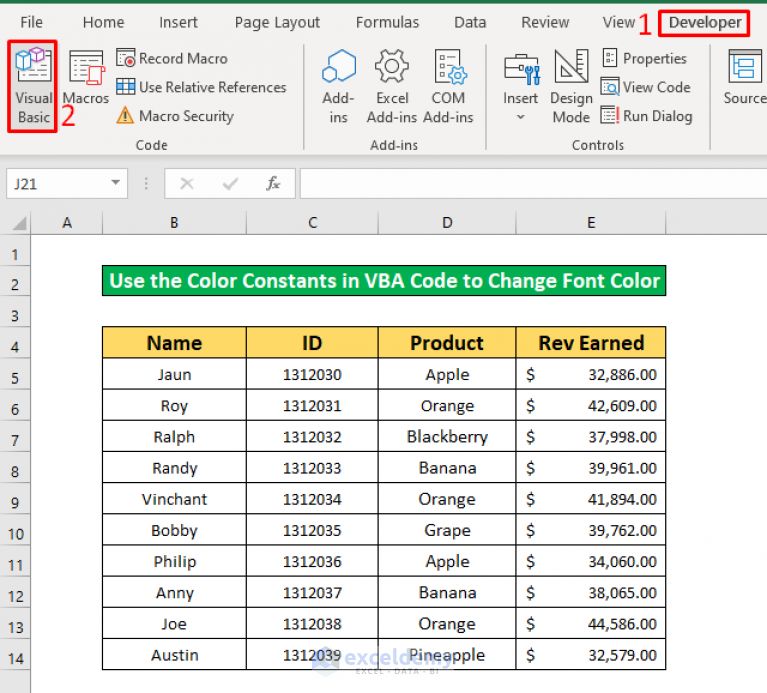767x693 pixels.
Task: Click View Code
Action: tap(646, 87)
